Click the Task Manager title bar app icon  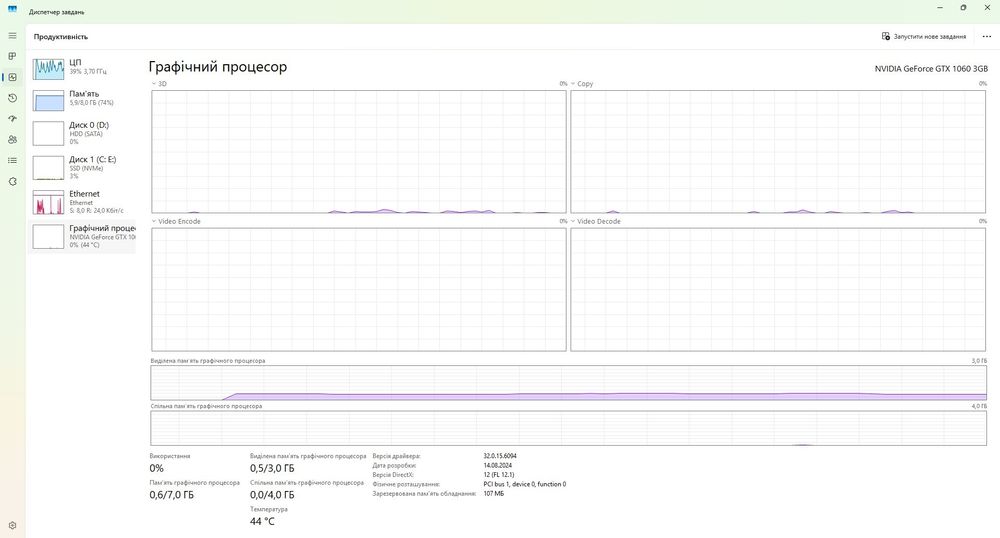tap(12, 10)
